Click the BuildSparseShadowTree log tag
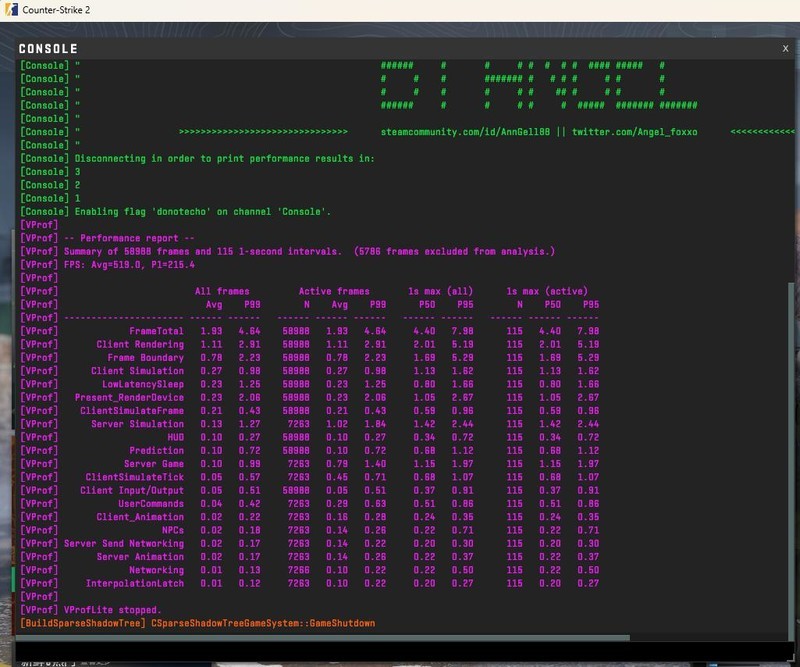Screen dimensions: 800x667 (x=82, y=623)
